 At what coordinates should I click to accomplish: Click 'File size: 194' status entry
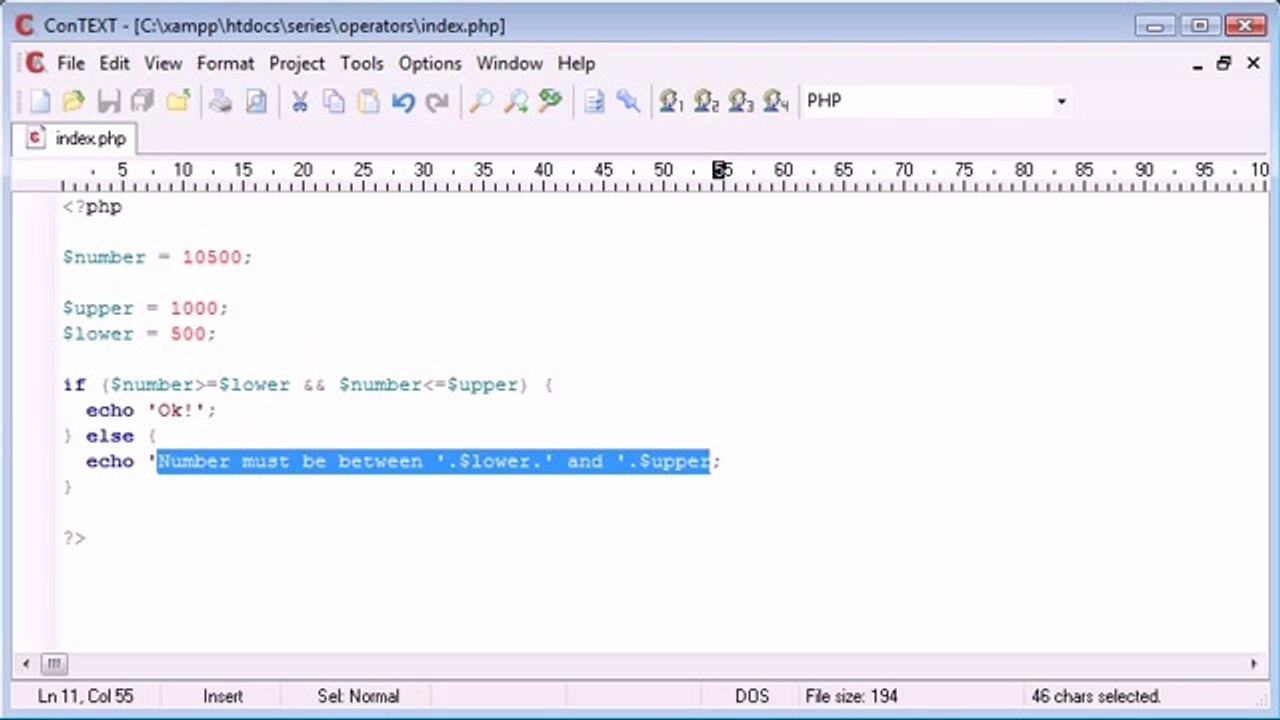click(851, 696)
